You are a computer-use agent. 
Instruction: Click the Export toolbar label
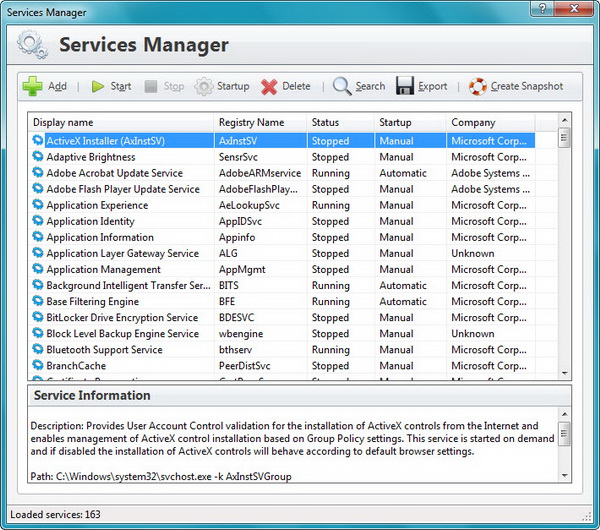432,86
